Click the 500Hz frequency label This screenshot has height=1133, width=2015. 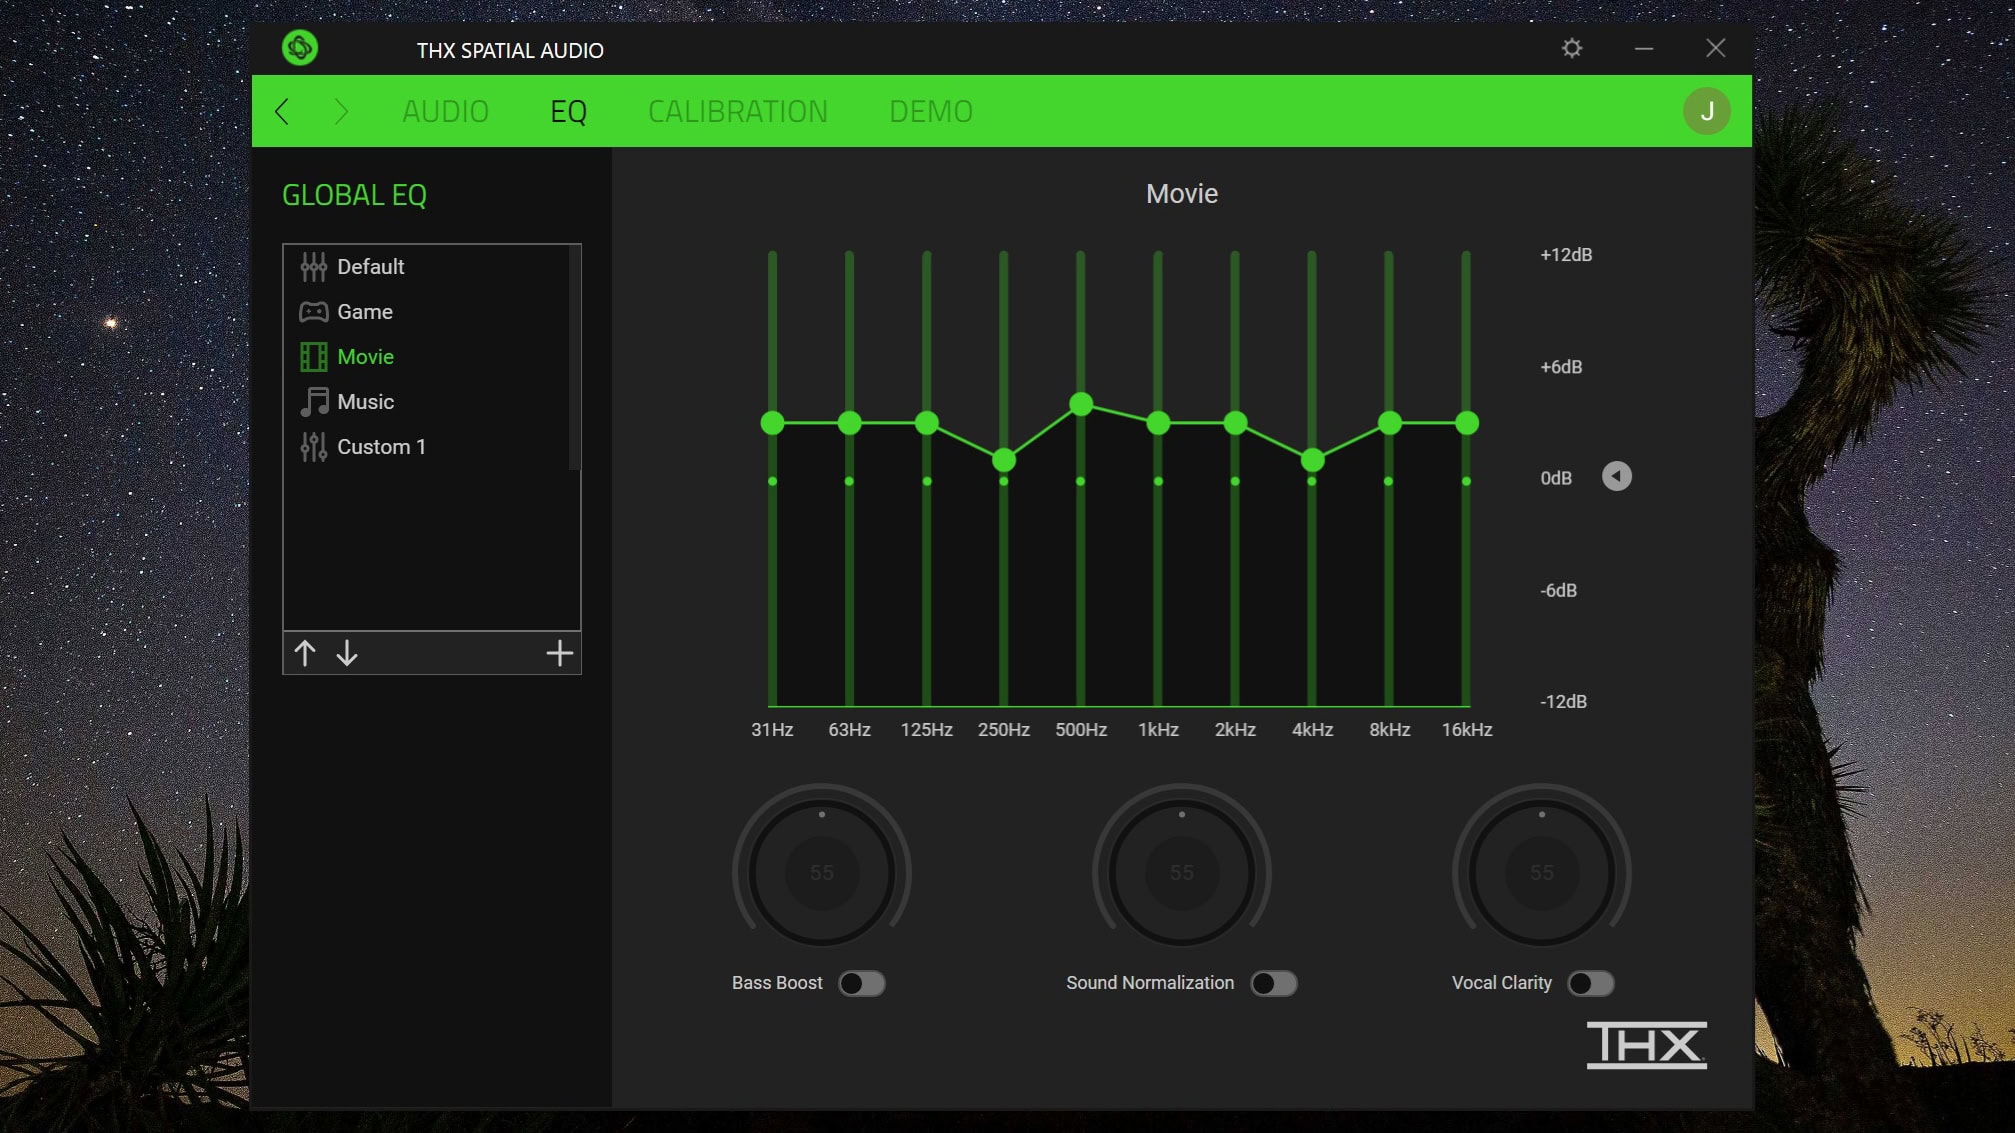1081,729
